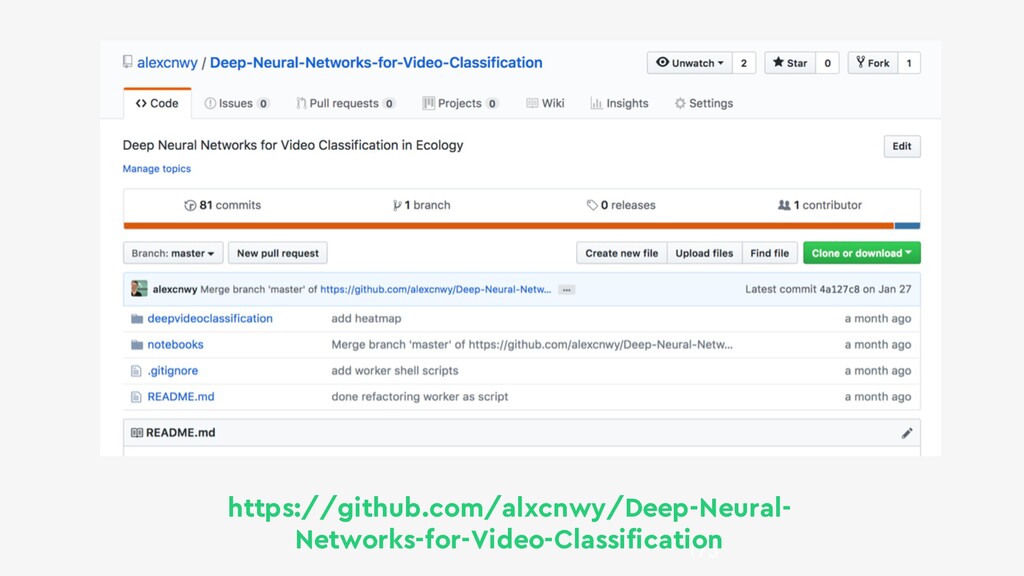Image resolution: width=1024 pixels, height=576 pixels.
Task: Open the GitHub URL in latest commit message
Action: [x=436, y=289]
